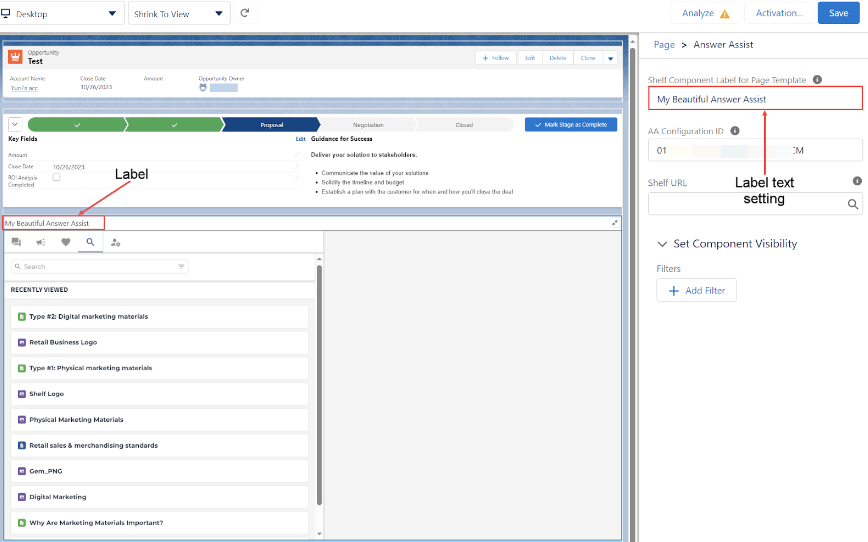Click the Save button

tap(838, 13)
